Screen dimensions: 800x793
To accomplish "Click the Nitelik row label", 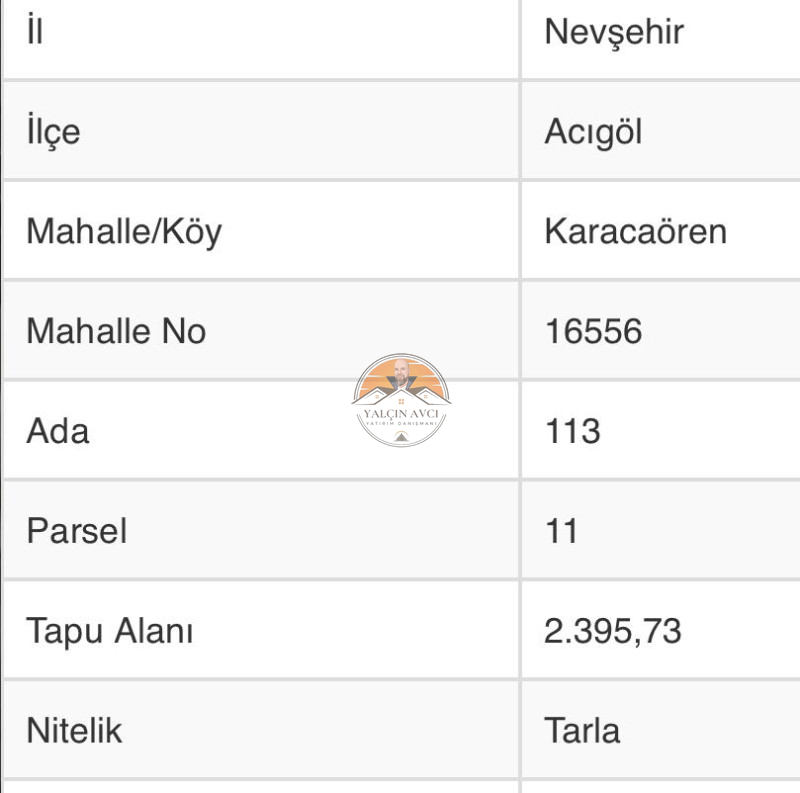I will (x=74, y=730).
